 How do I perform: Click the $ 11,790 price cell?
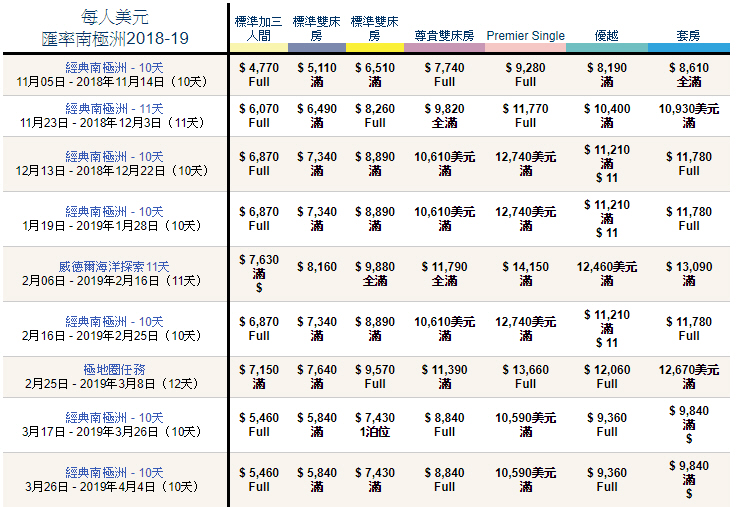pyautogui.click(x=444, y=267)
